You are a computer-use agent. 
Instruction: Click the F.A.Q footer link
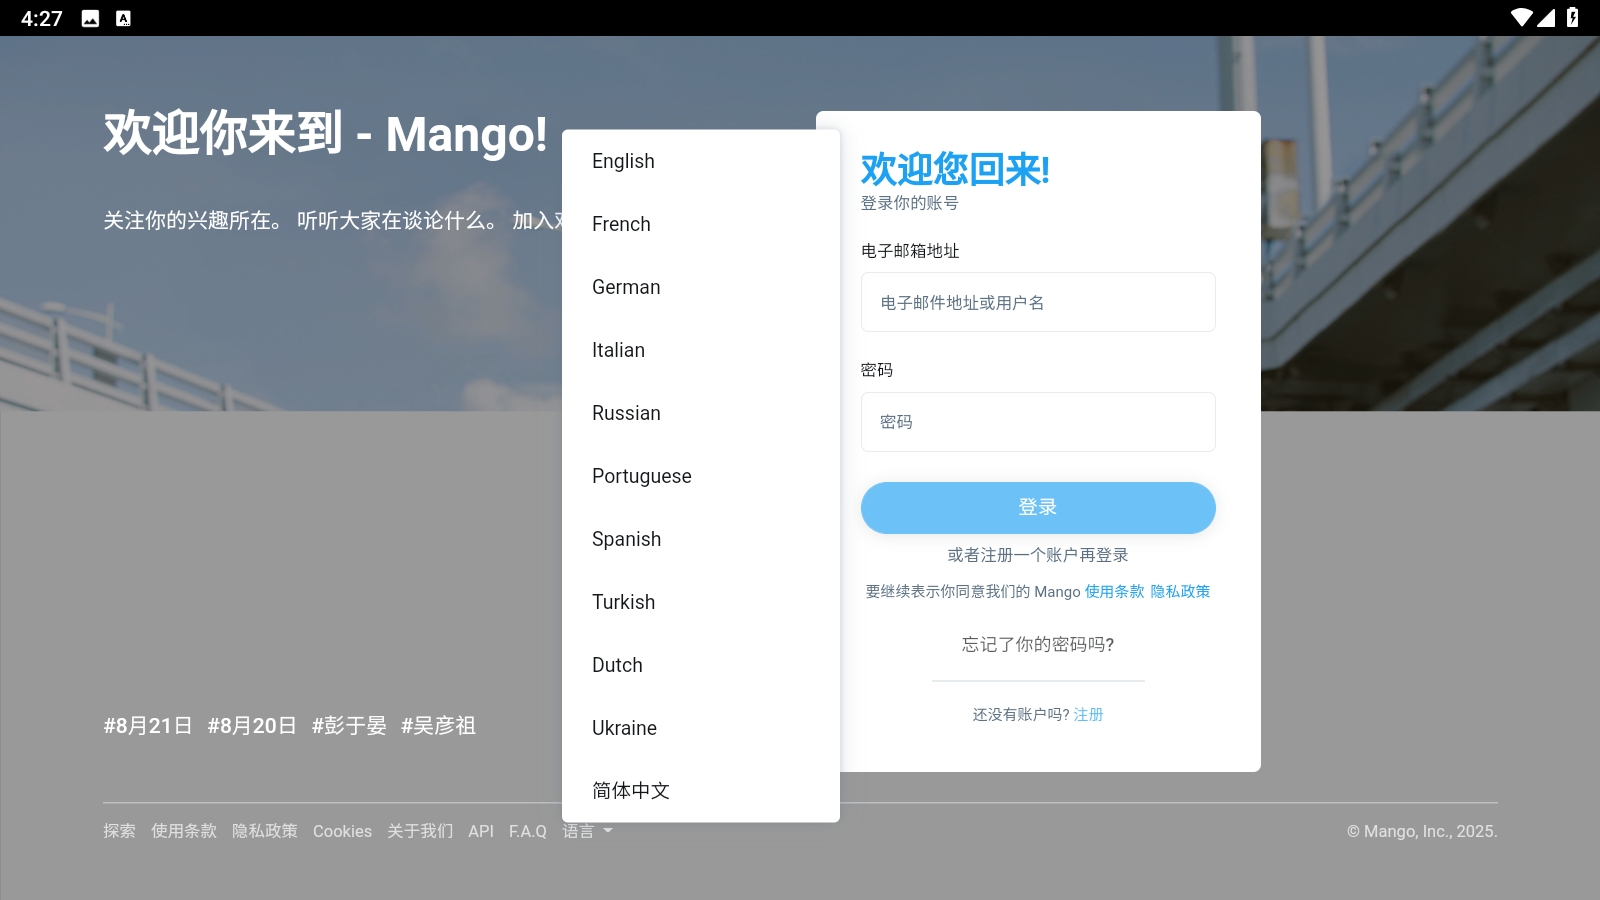point(526,831)
